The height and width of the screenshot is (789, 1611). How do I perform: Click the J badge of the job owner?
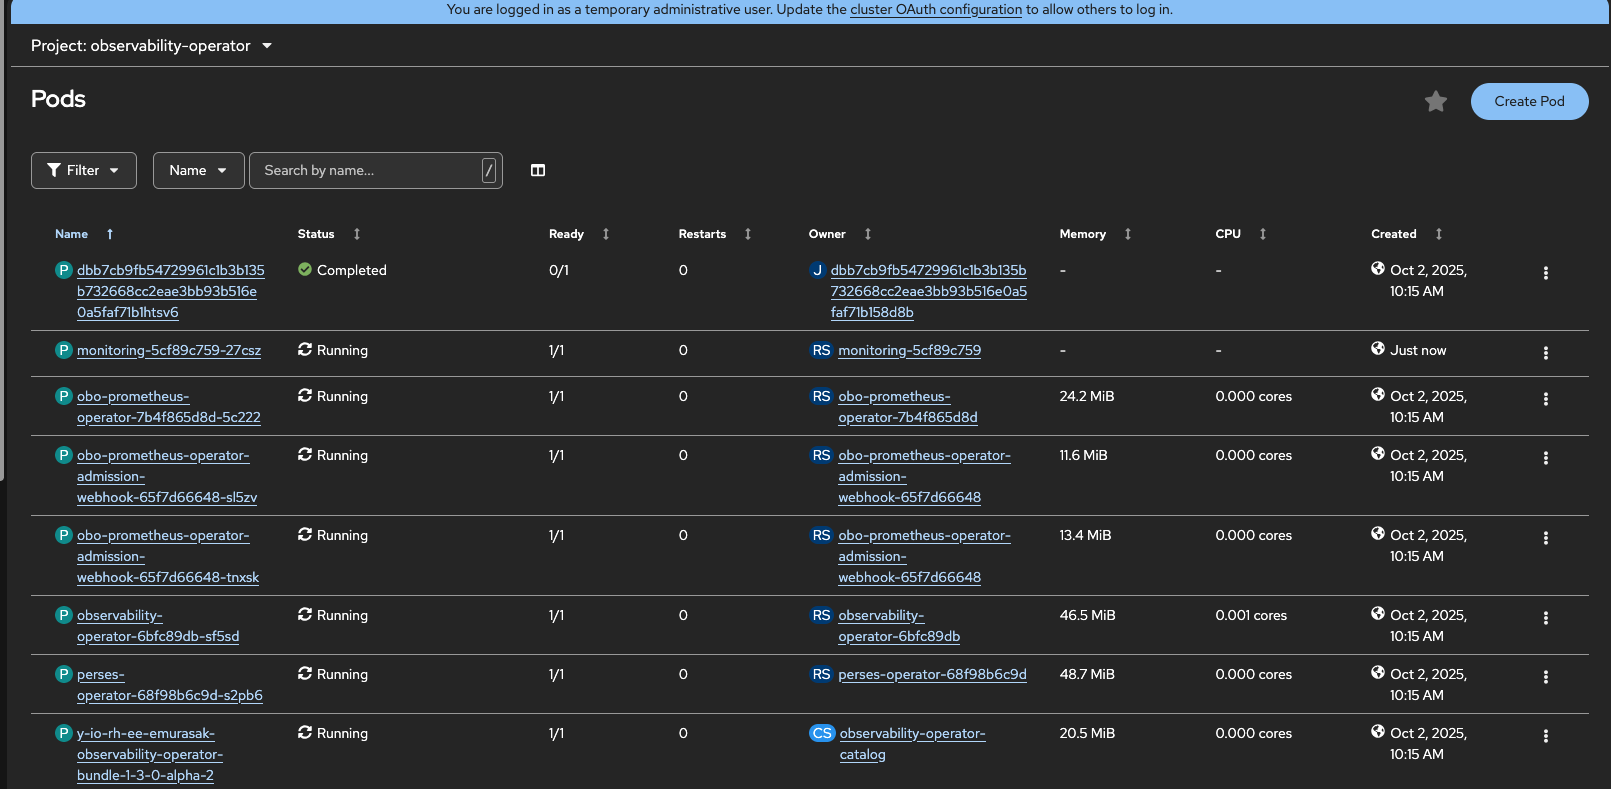click(x=818, y=270)
